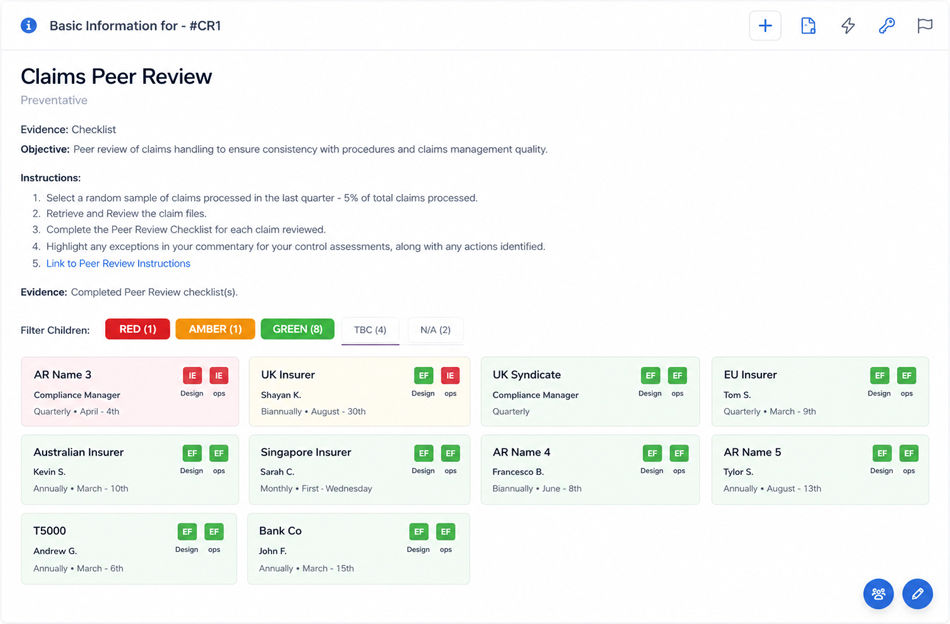Click the Claims Peer Review heading

tap(116, 77)
